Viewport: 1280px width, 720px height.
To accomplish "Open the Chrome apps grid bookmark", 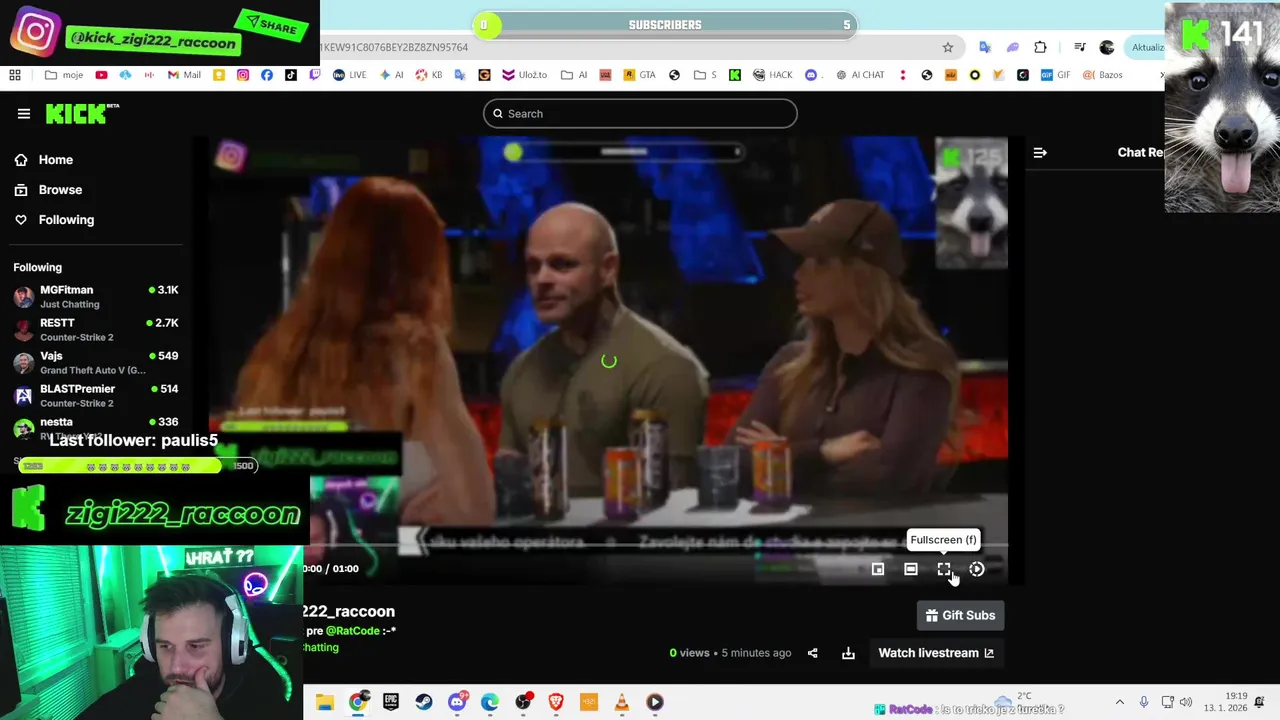I will [15, 75].
